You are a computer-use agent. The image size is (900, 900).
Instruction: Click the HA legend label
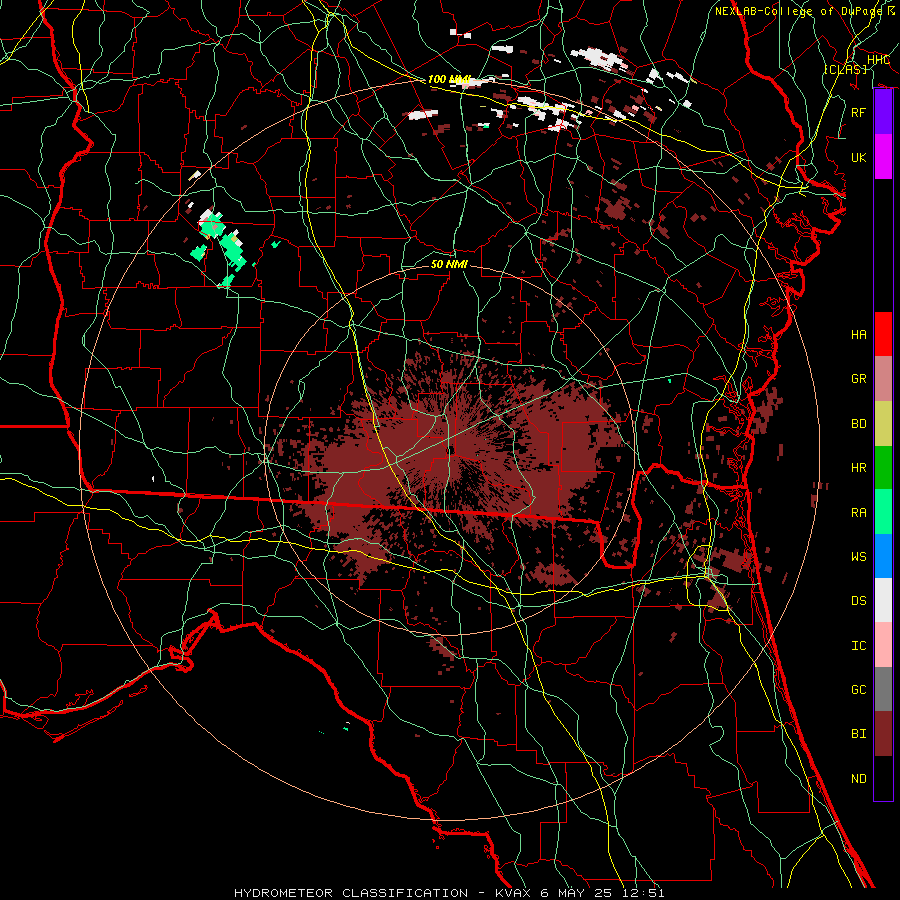click(858, 334)
